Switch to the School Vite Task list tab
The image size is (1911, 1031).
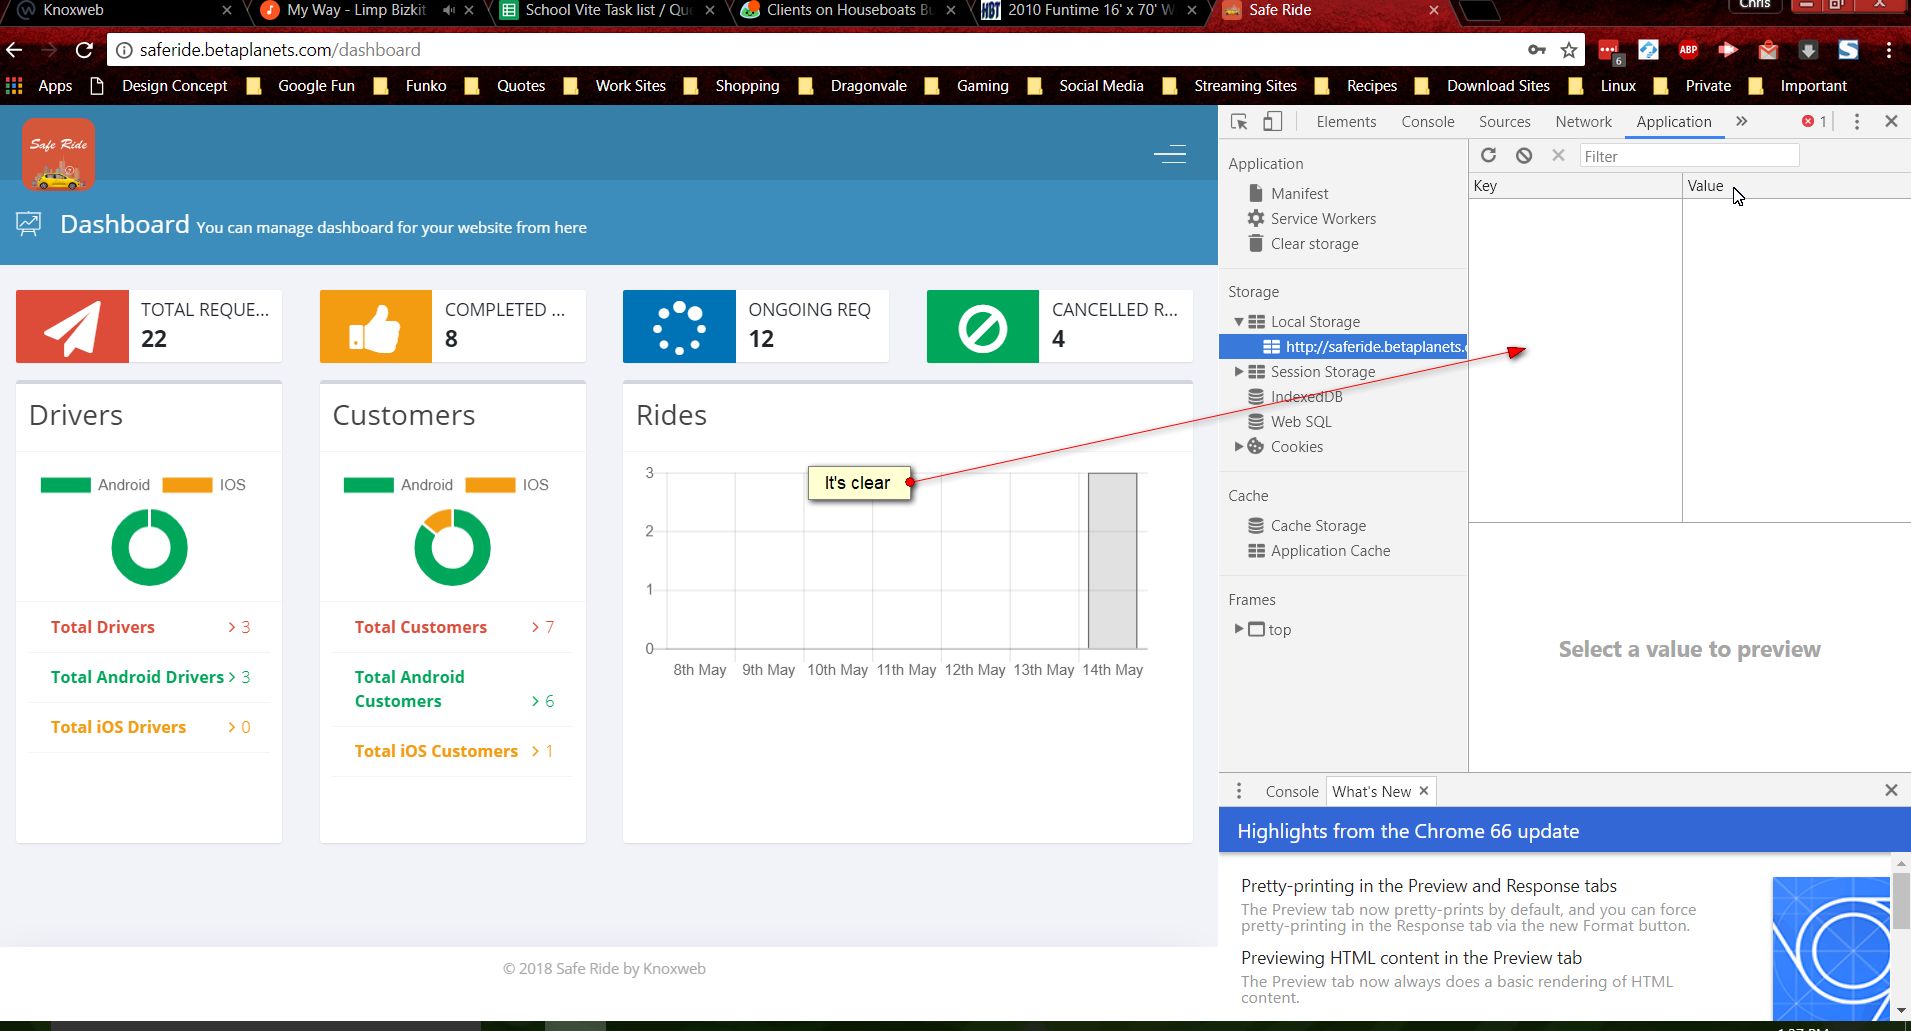coord(608,10)
